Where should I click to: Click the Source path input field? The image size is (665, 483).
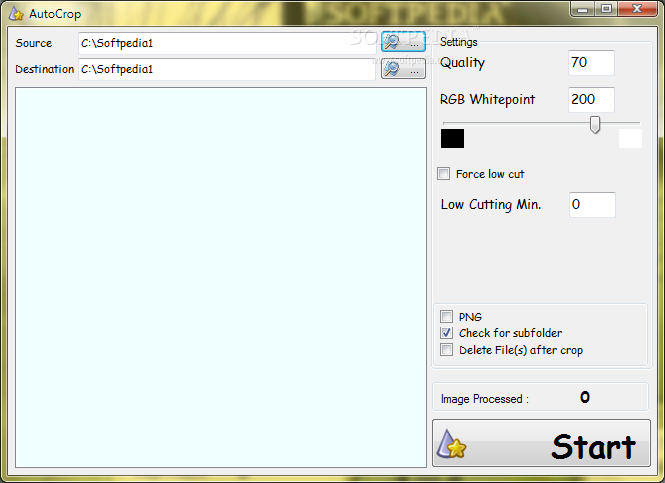click(x=227, y=43)
